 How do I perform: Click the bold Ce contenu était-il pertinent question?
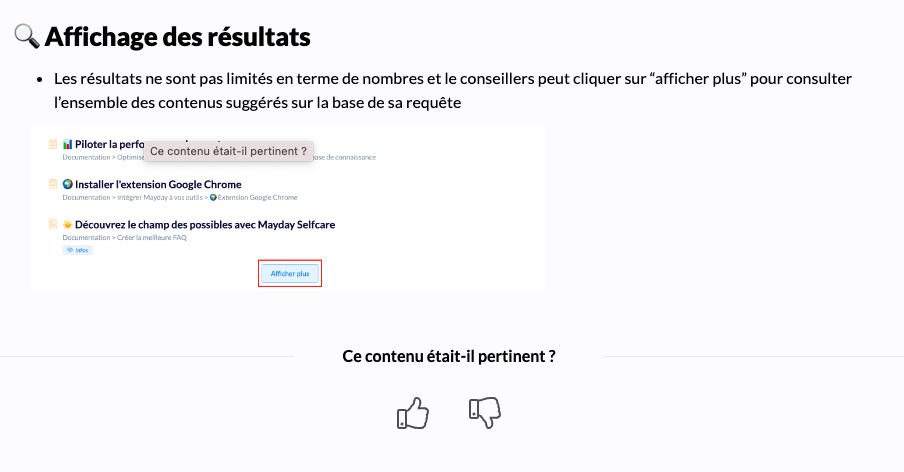coord(449,356)
